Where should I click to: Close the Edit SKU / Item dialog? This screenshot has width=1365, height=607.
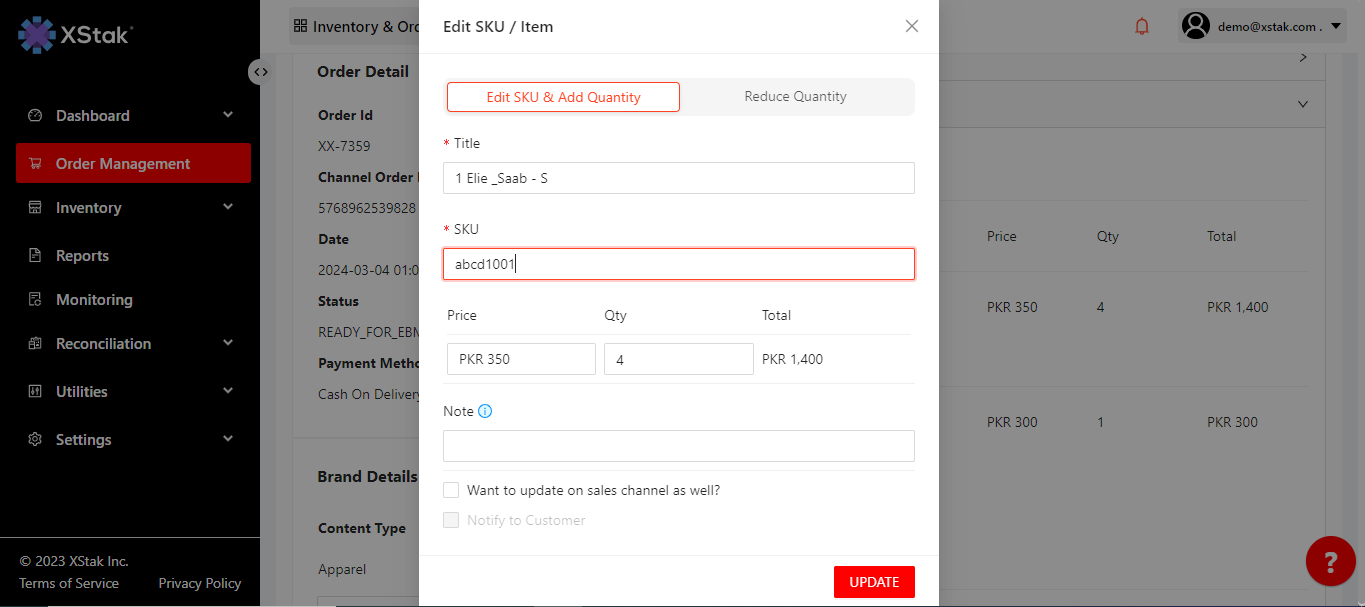point(911,26)
